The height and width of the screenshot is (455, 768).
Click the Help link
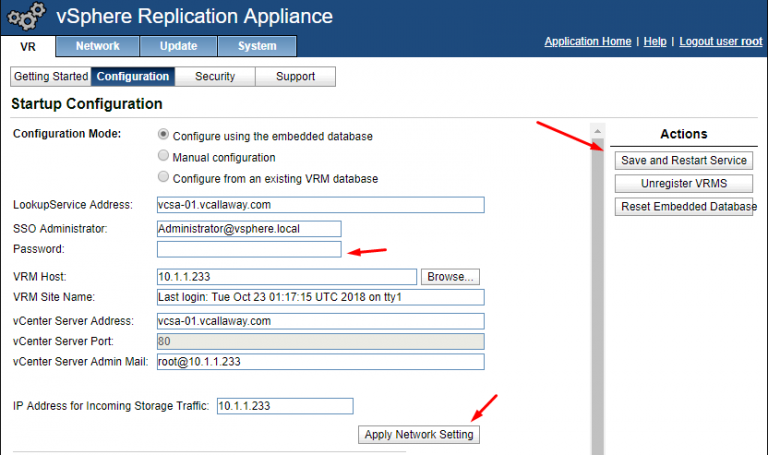tap(655, 42)
